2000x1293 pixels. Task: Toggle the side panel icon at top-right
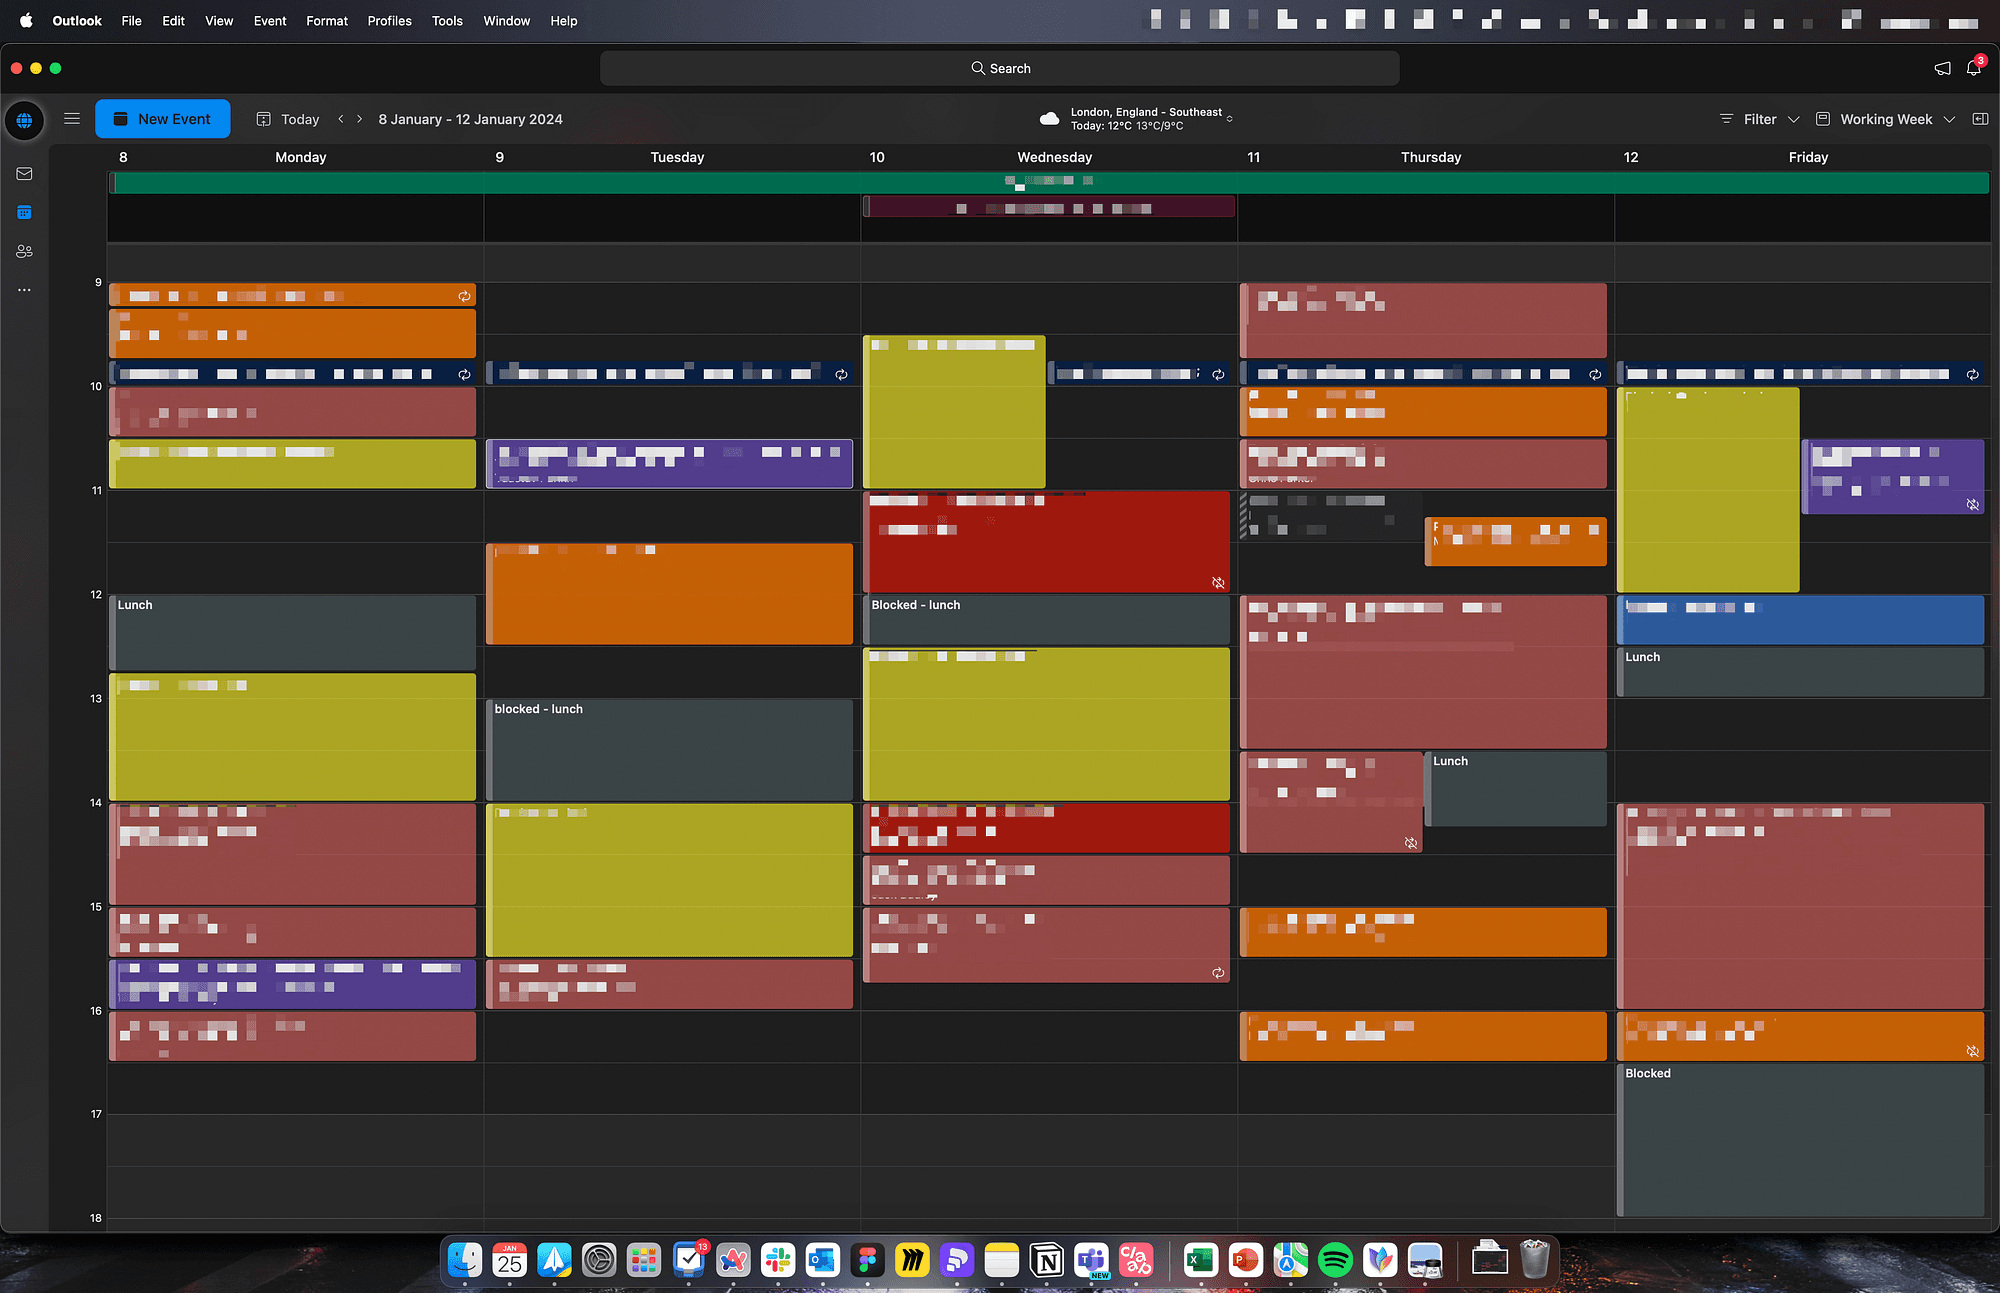pos(1980,119)
